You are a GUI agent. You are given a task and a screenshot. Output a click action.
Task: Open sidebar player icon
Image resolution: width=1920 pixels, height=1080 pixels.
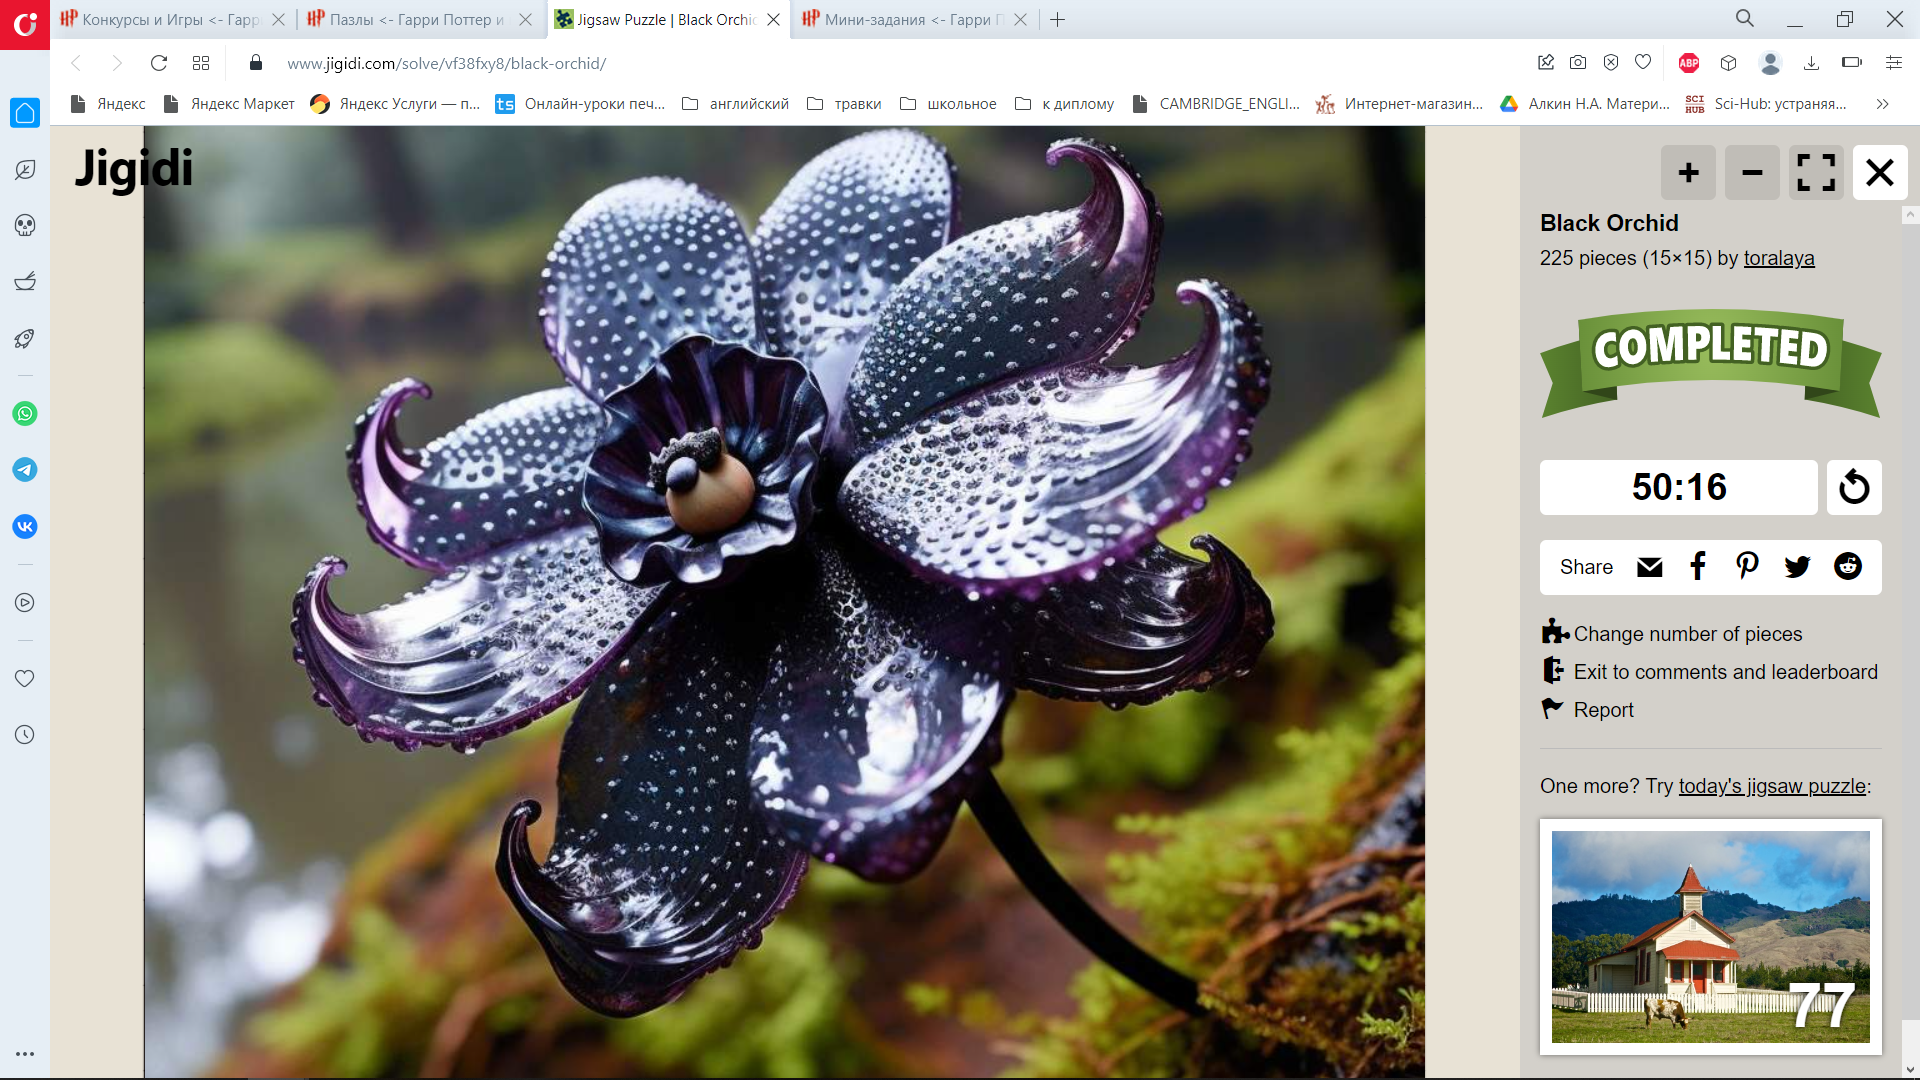25,602
